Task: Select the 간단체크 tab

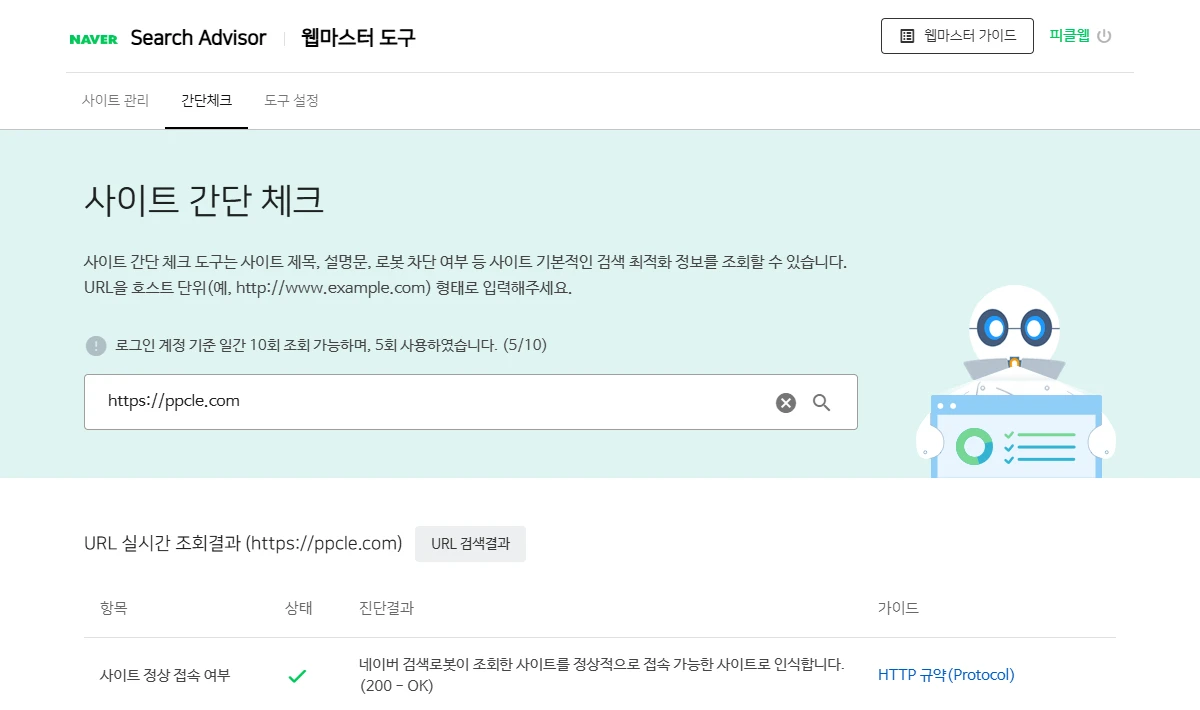Action: click(206, 100)
